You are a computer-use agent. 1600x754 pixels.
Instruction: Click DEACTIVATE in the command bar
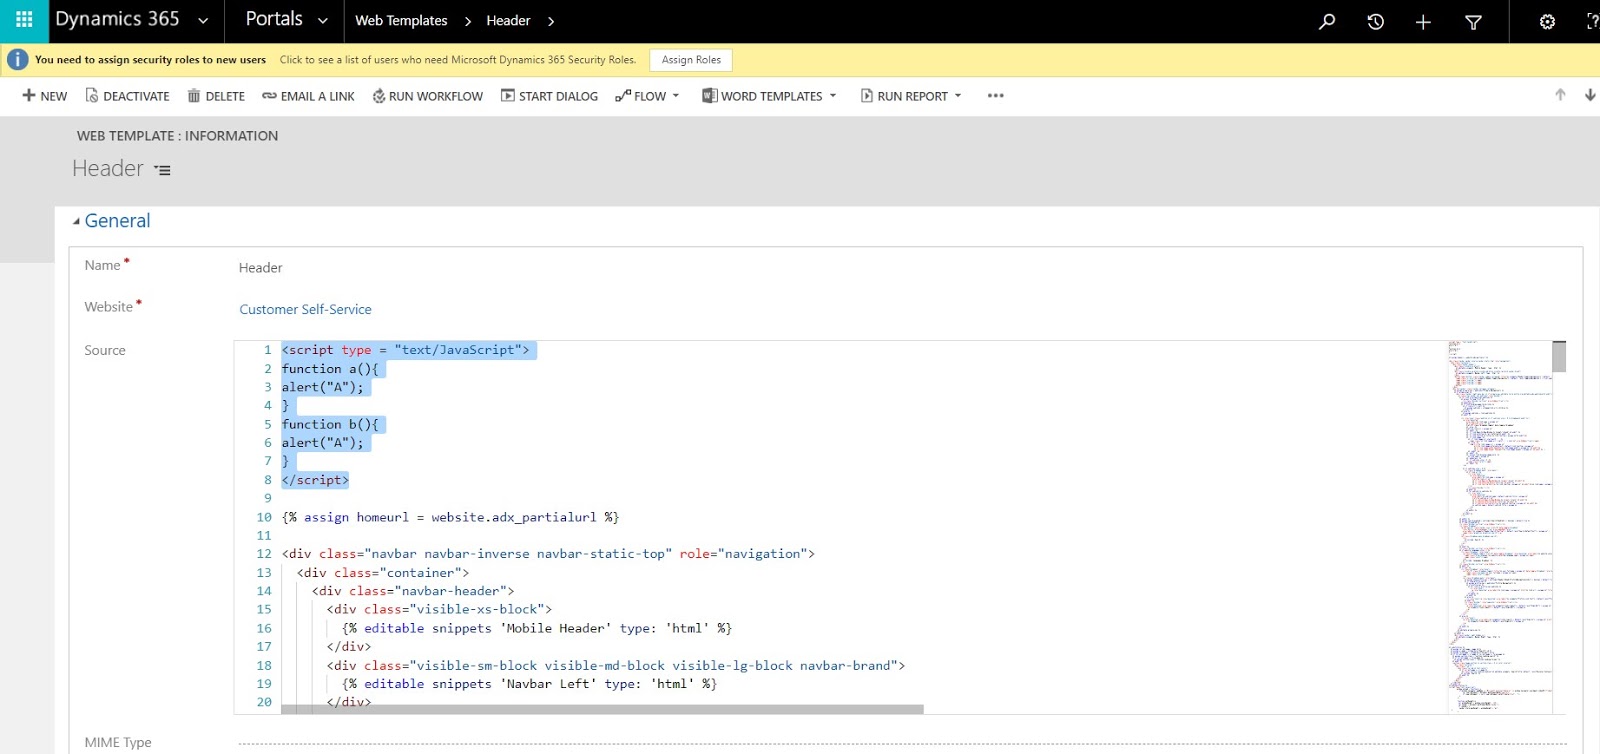pos(128,96)
